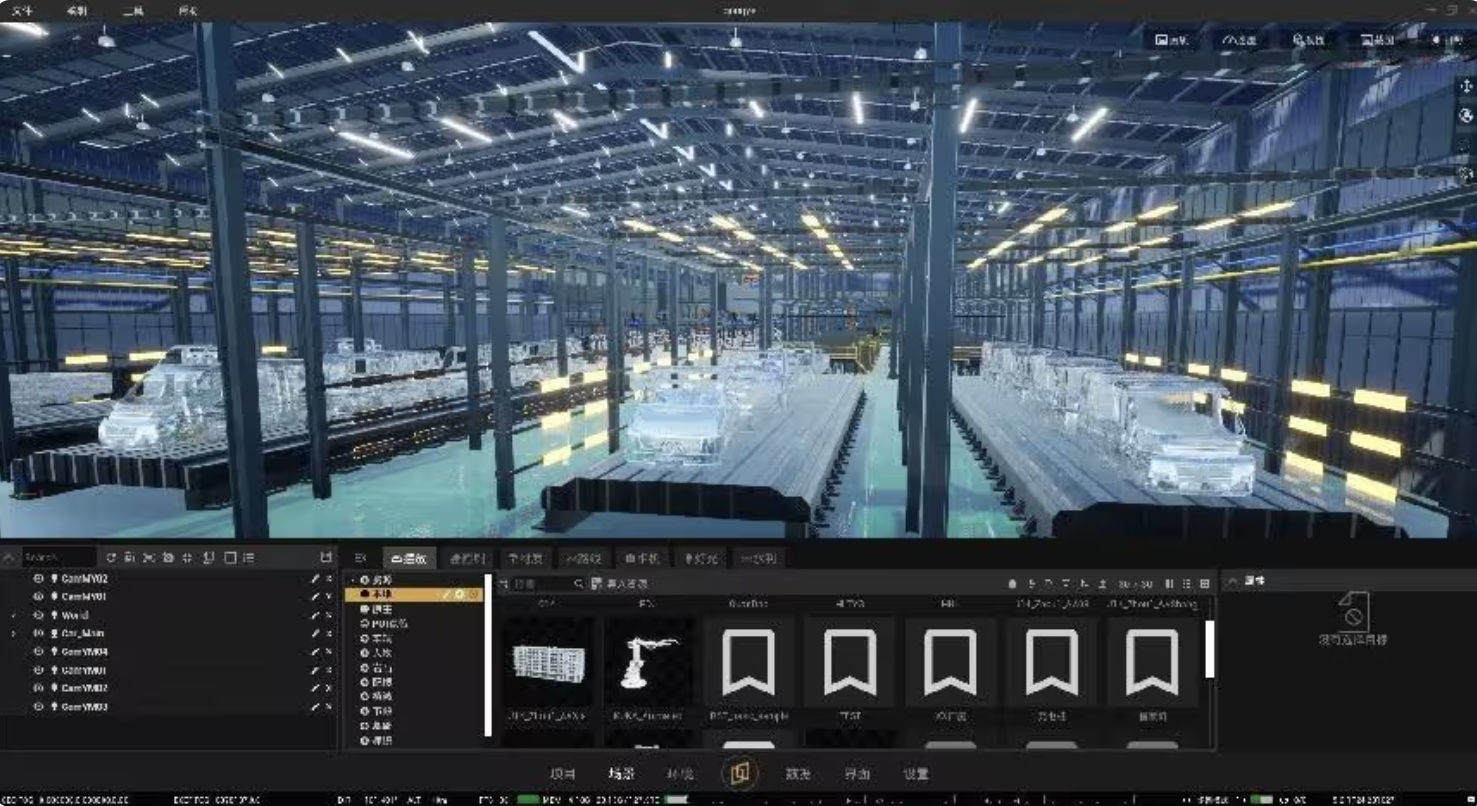Collapse the top asset category tree arrow
The height and width of the screenshot is (806, 1477).
(352, 580)
